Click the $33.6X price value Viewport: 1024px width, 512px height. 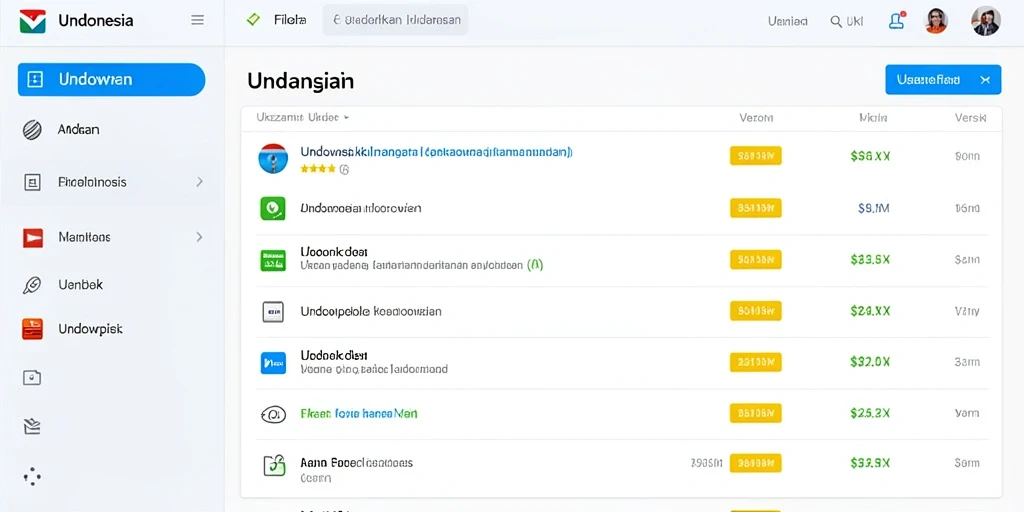(x=870, y=259)
